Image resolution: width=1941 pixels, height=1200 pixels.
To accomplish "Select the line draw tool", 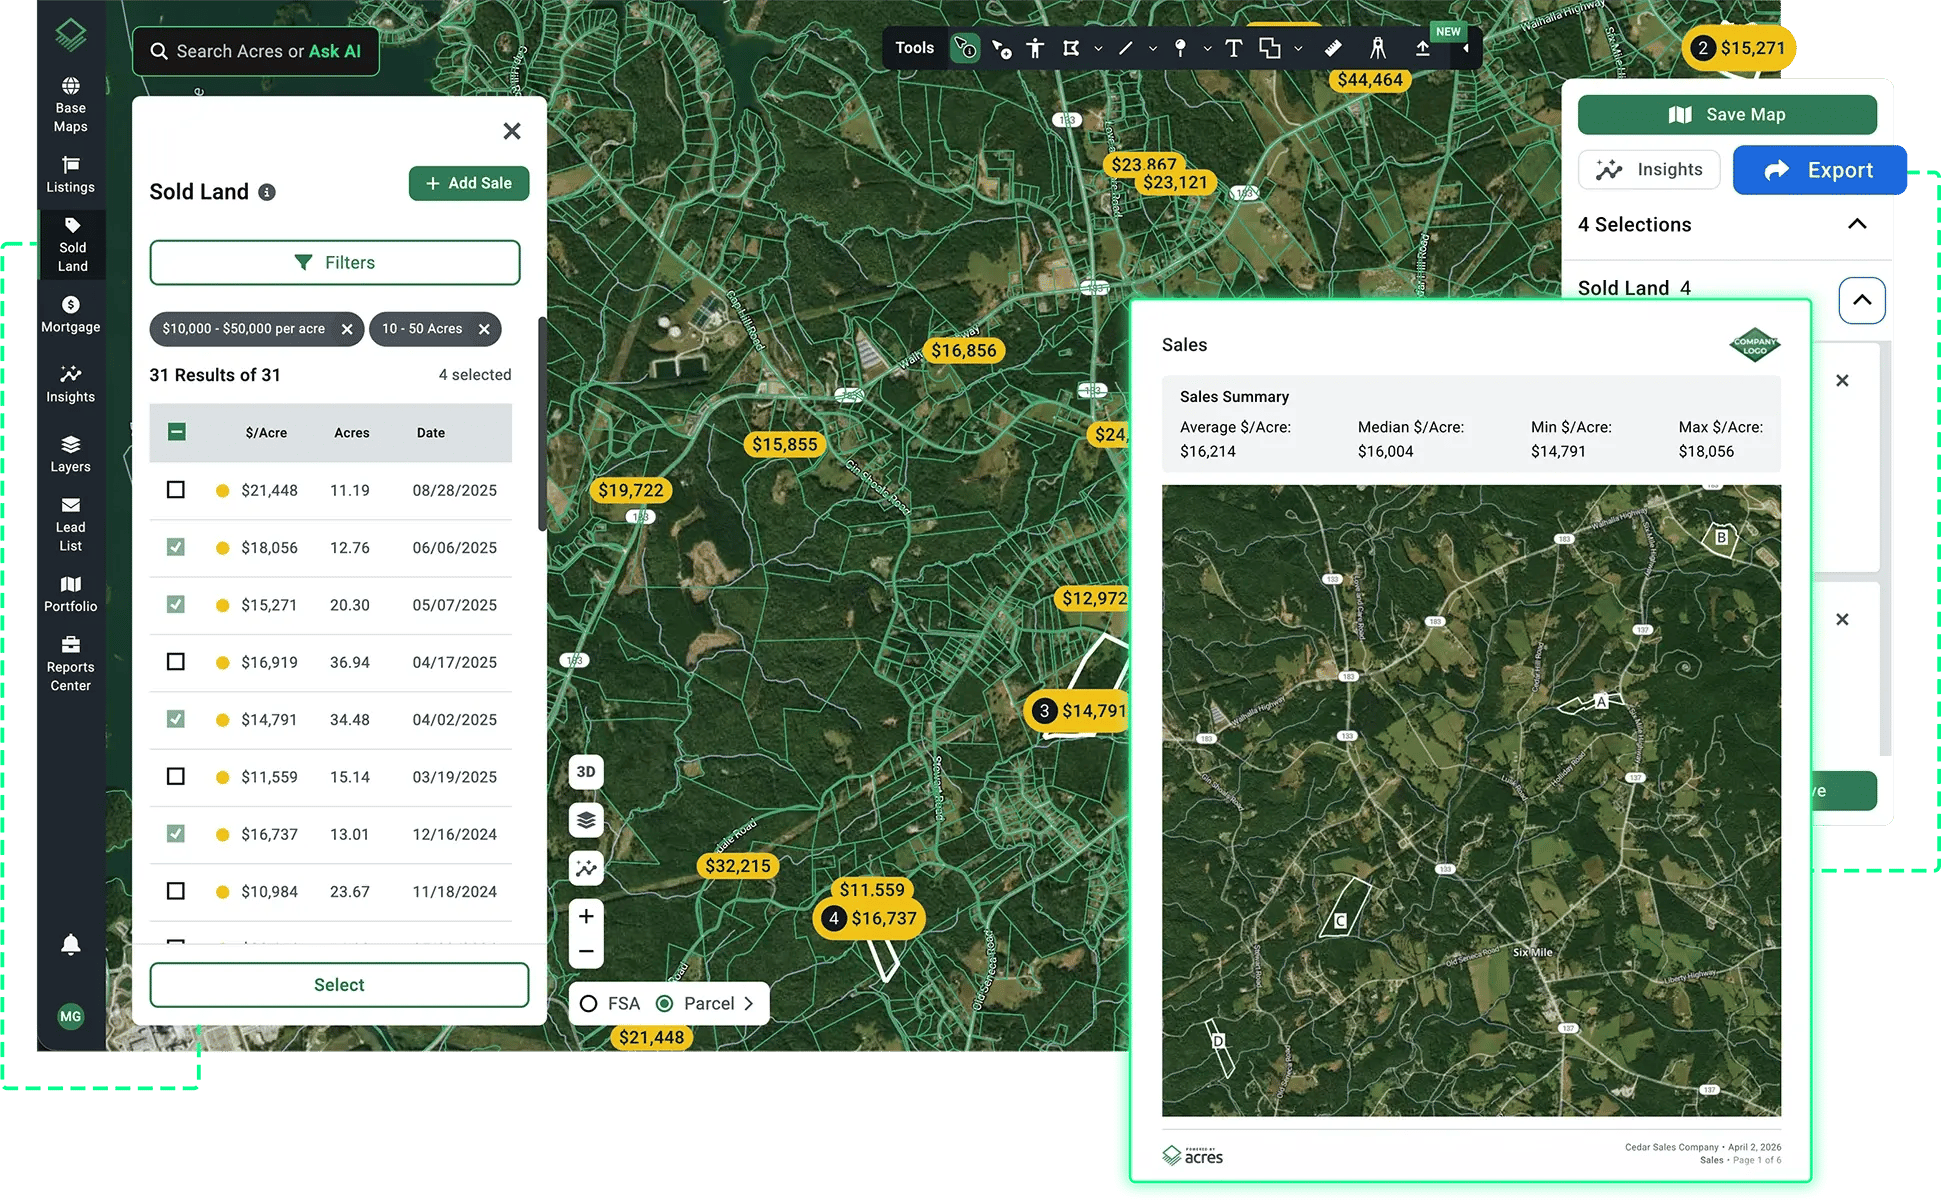I will click(1126, 48).
